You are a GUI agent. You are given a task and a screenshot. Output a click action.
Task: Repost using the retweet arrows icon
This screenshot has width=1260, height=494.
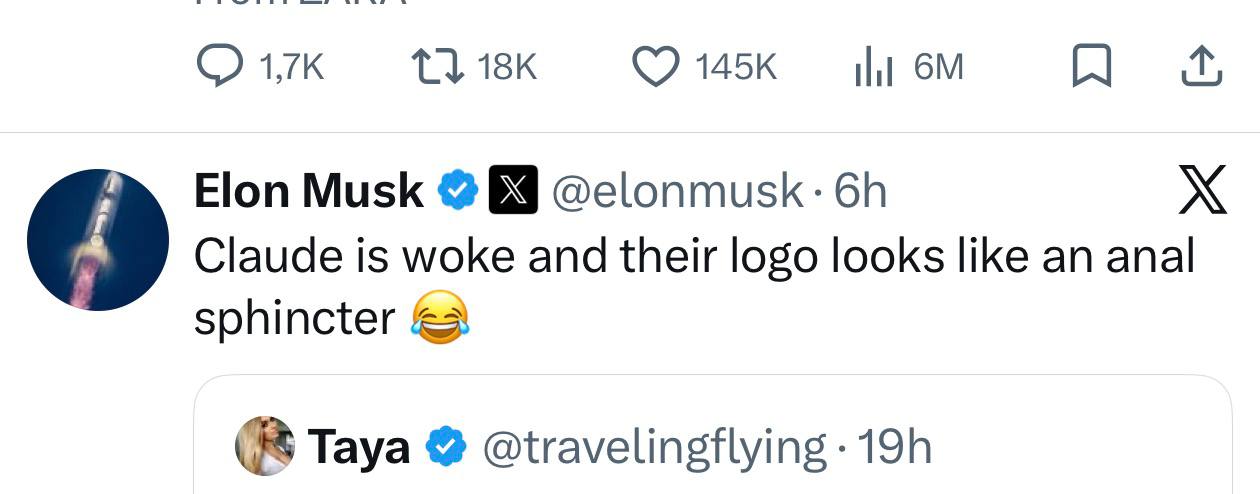(x=436, y=67)
